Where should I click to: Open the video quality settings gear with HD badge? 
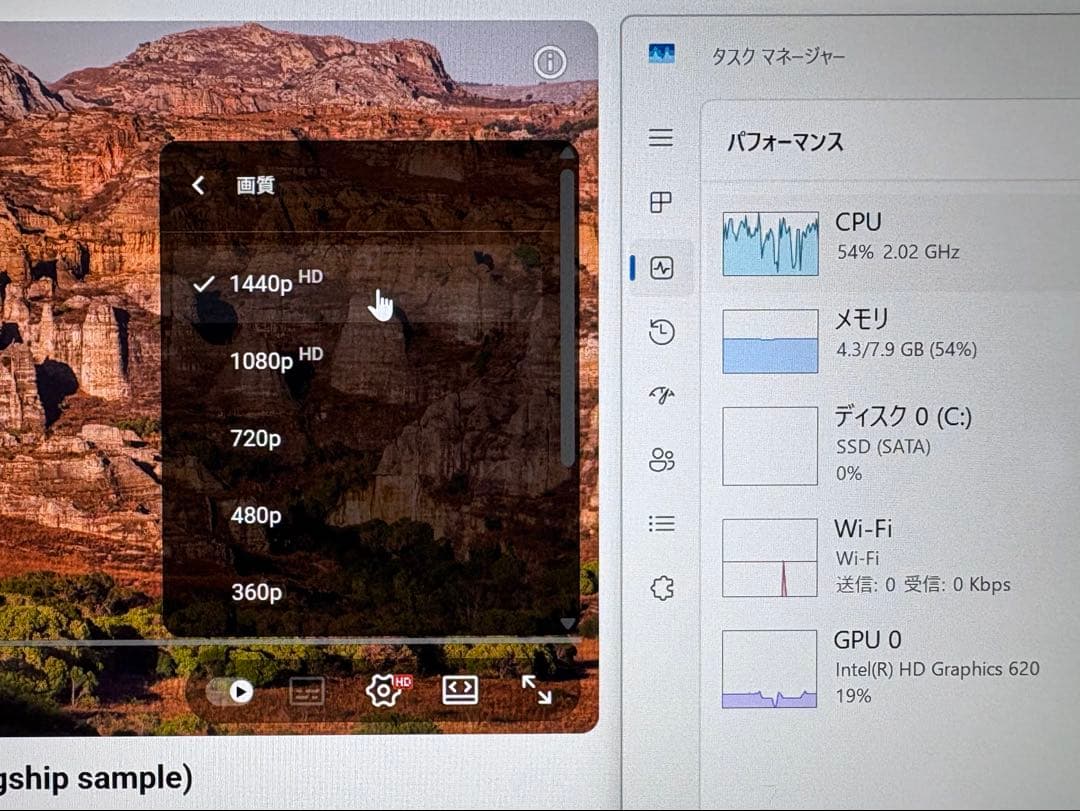pos(383,690)
